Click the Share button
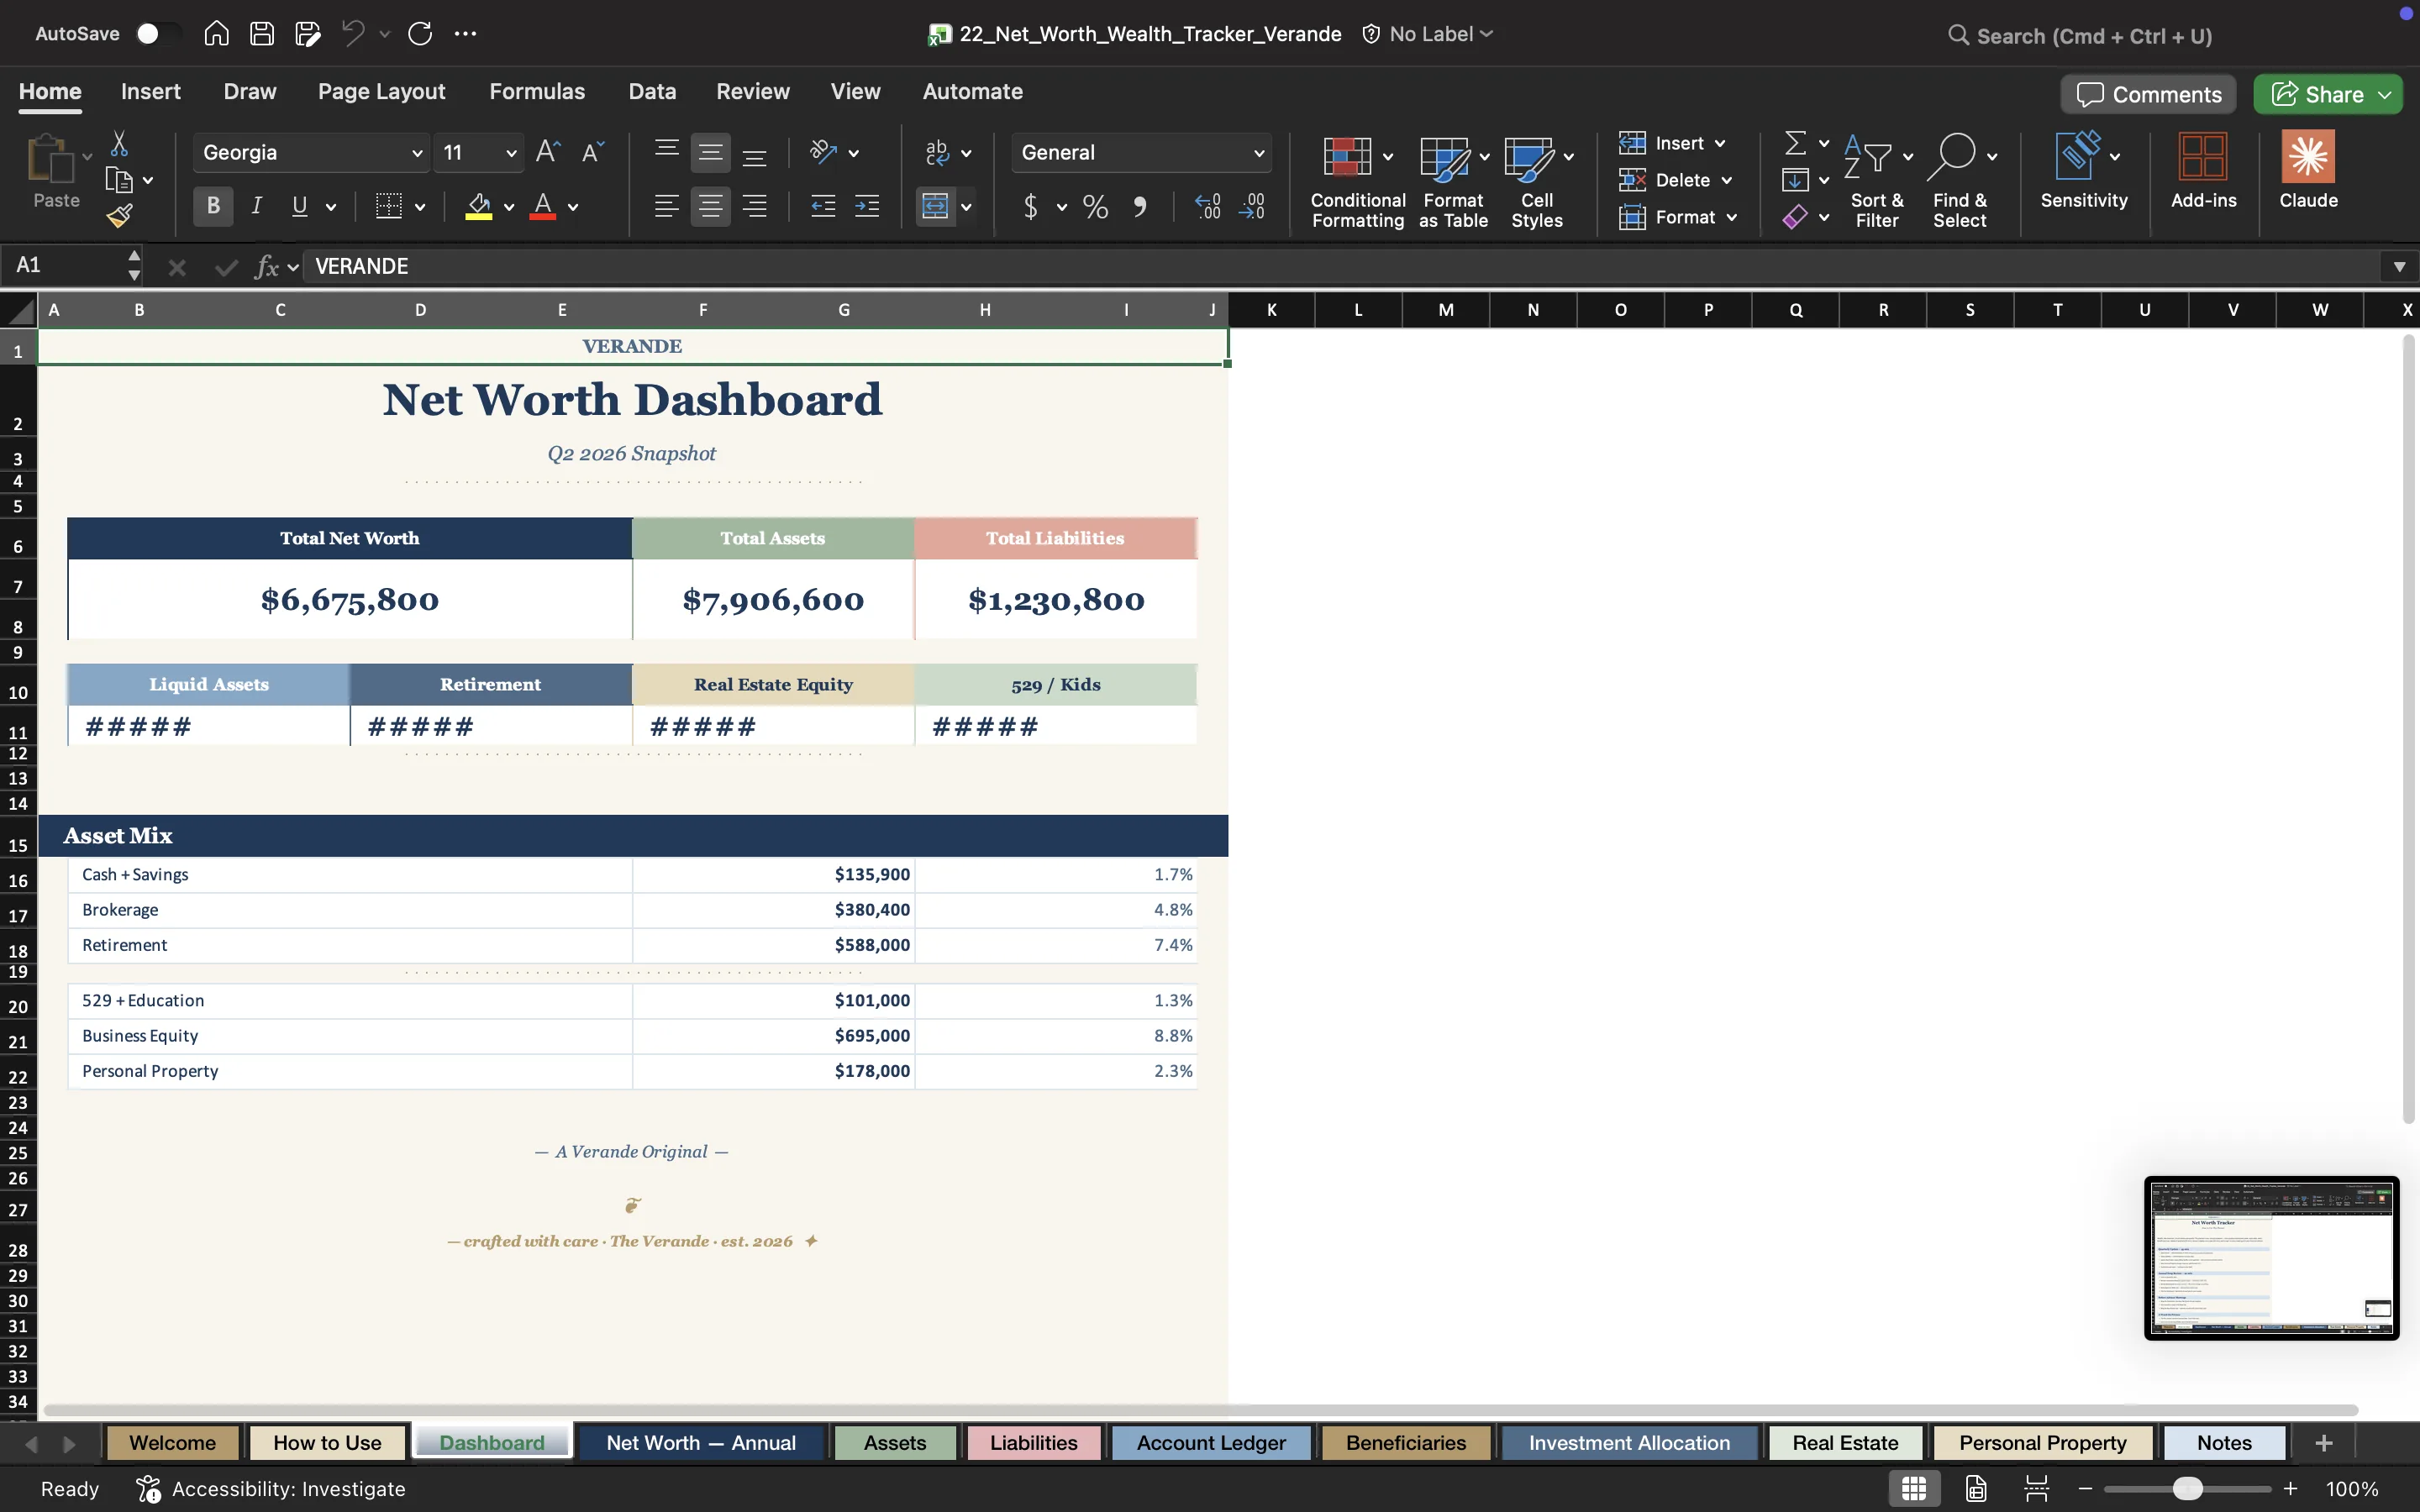 tap(2328, 94)
